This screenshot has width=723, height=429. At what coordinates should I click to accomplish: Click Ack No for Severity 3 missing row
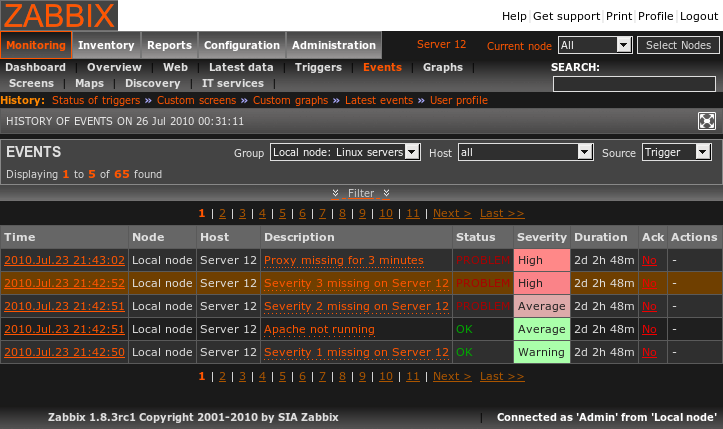click(649, 283)
